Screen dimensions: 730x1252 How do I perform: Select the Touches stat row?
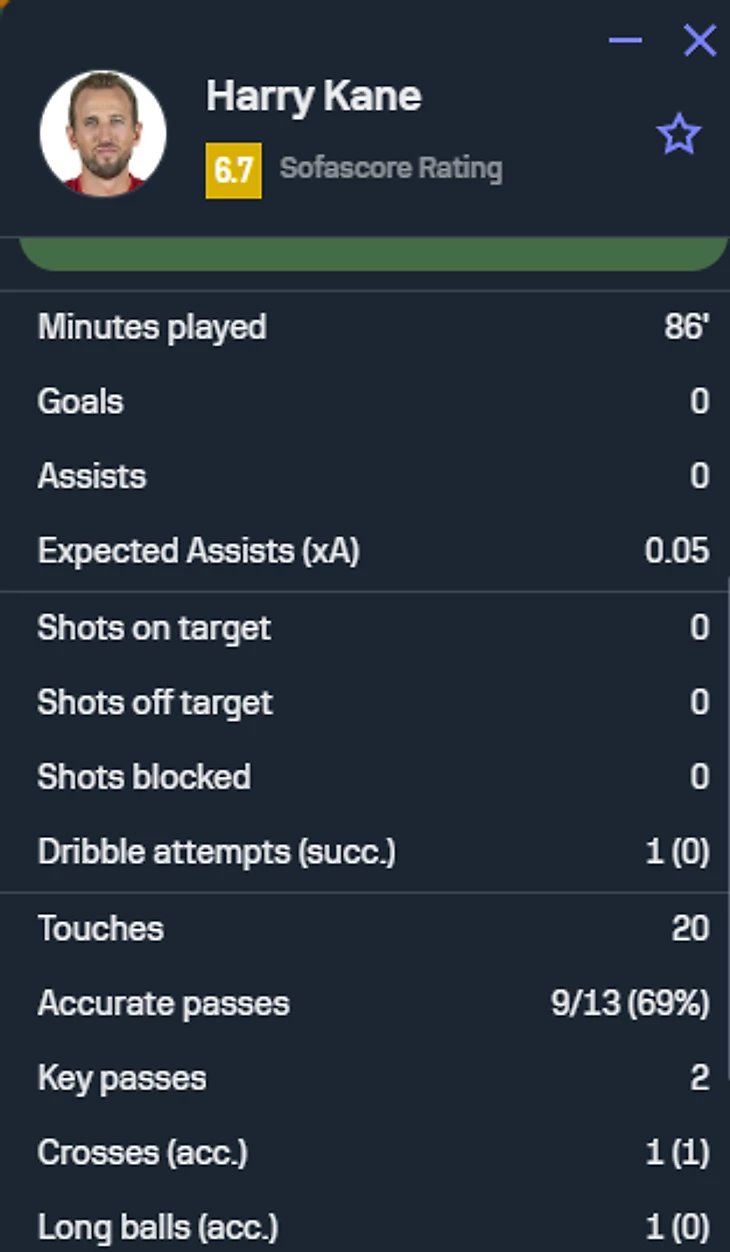tap(365, 928)
